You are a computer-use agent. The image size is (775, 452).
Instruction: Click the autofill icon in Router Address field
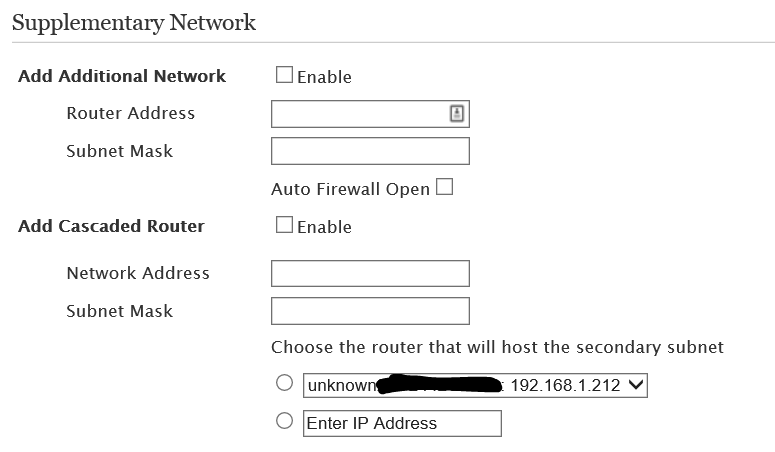coord(456,113)
